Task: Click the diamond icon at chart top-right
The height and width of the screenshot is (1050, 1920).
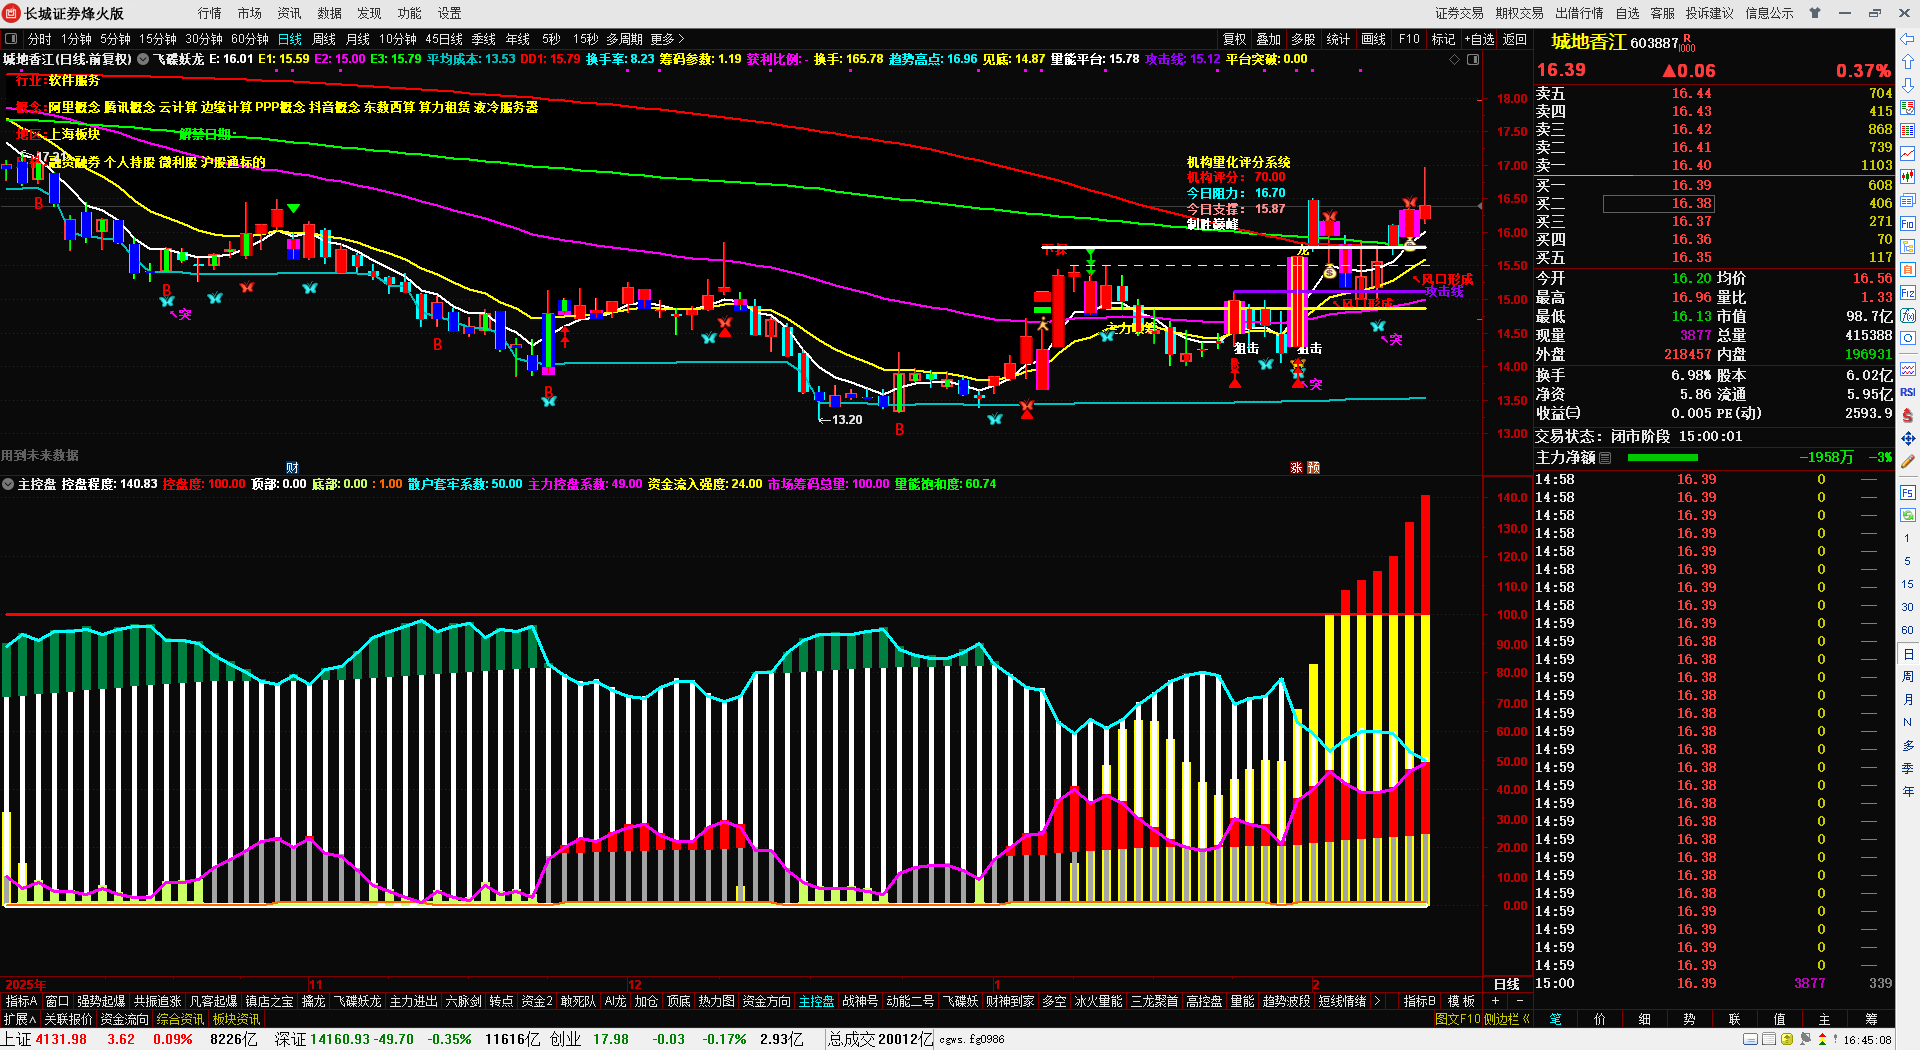Action: click(1454, 60)
